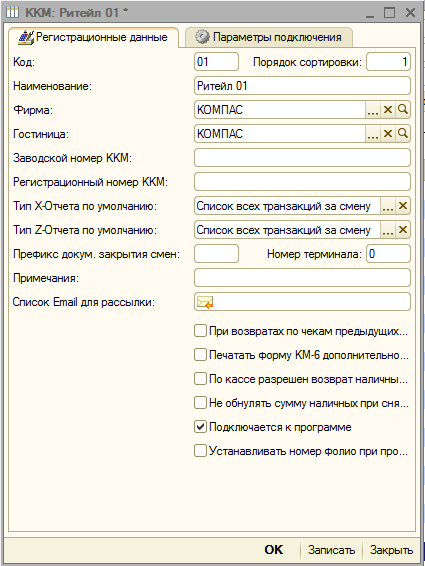Click the KKM window title icon
425x566 pixels.
point(13,13)
